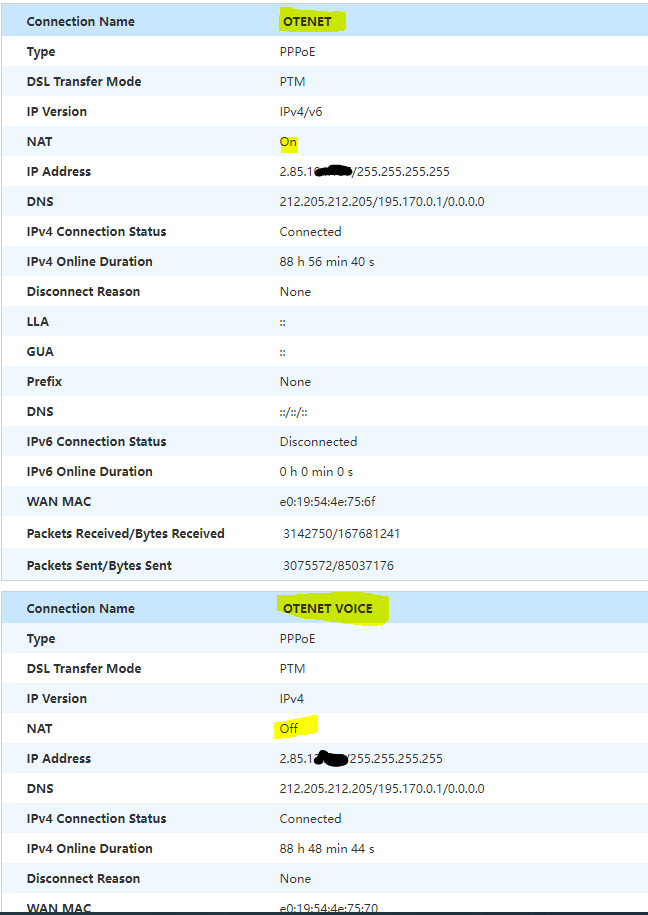Click the Packets Sent/Bytes Sent label

pos(99,565)
